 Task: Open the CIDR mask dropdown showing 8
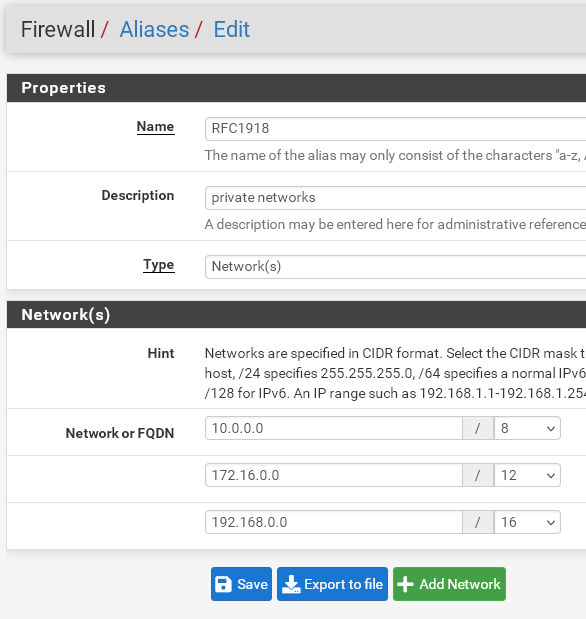[x=527, y=428]
